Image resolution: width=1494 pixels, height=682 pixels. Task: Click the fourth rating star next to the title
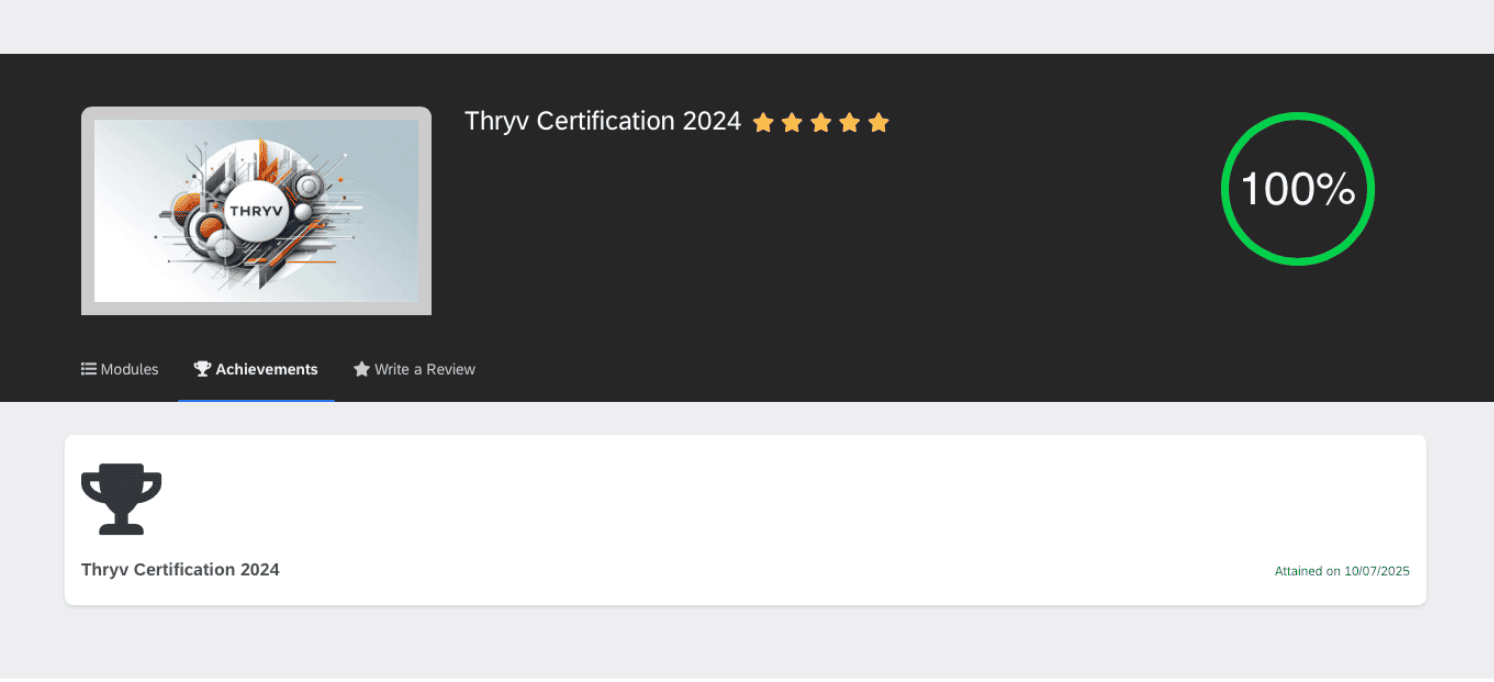click(850, 123)
